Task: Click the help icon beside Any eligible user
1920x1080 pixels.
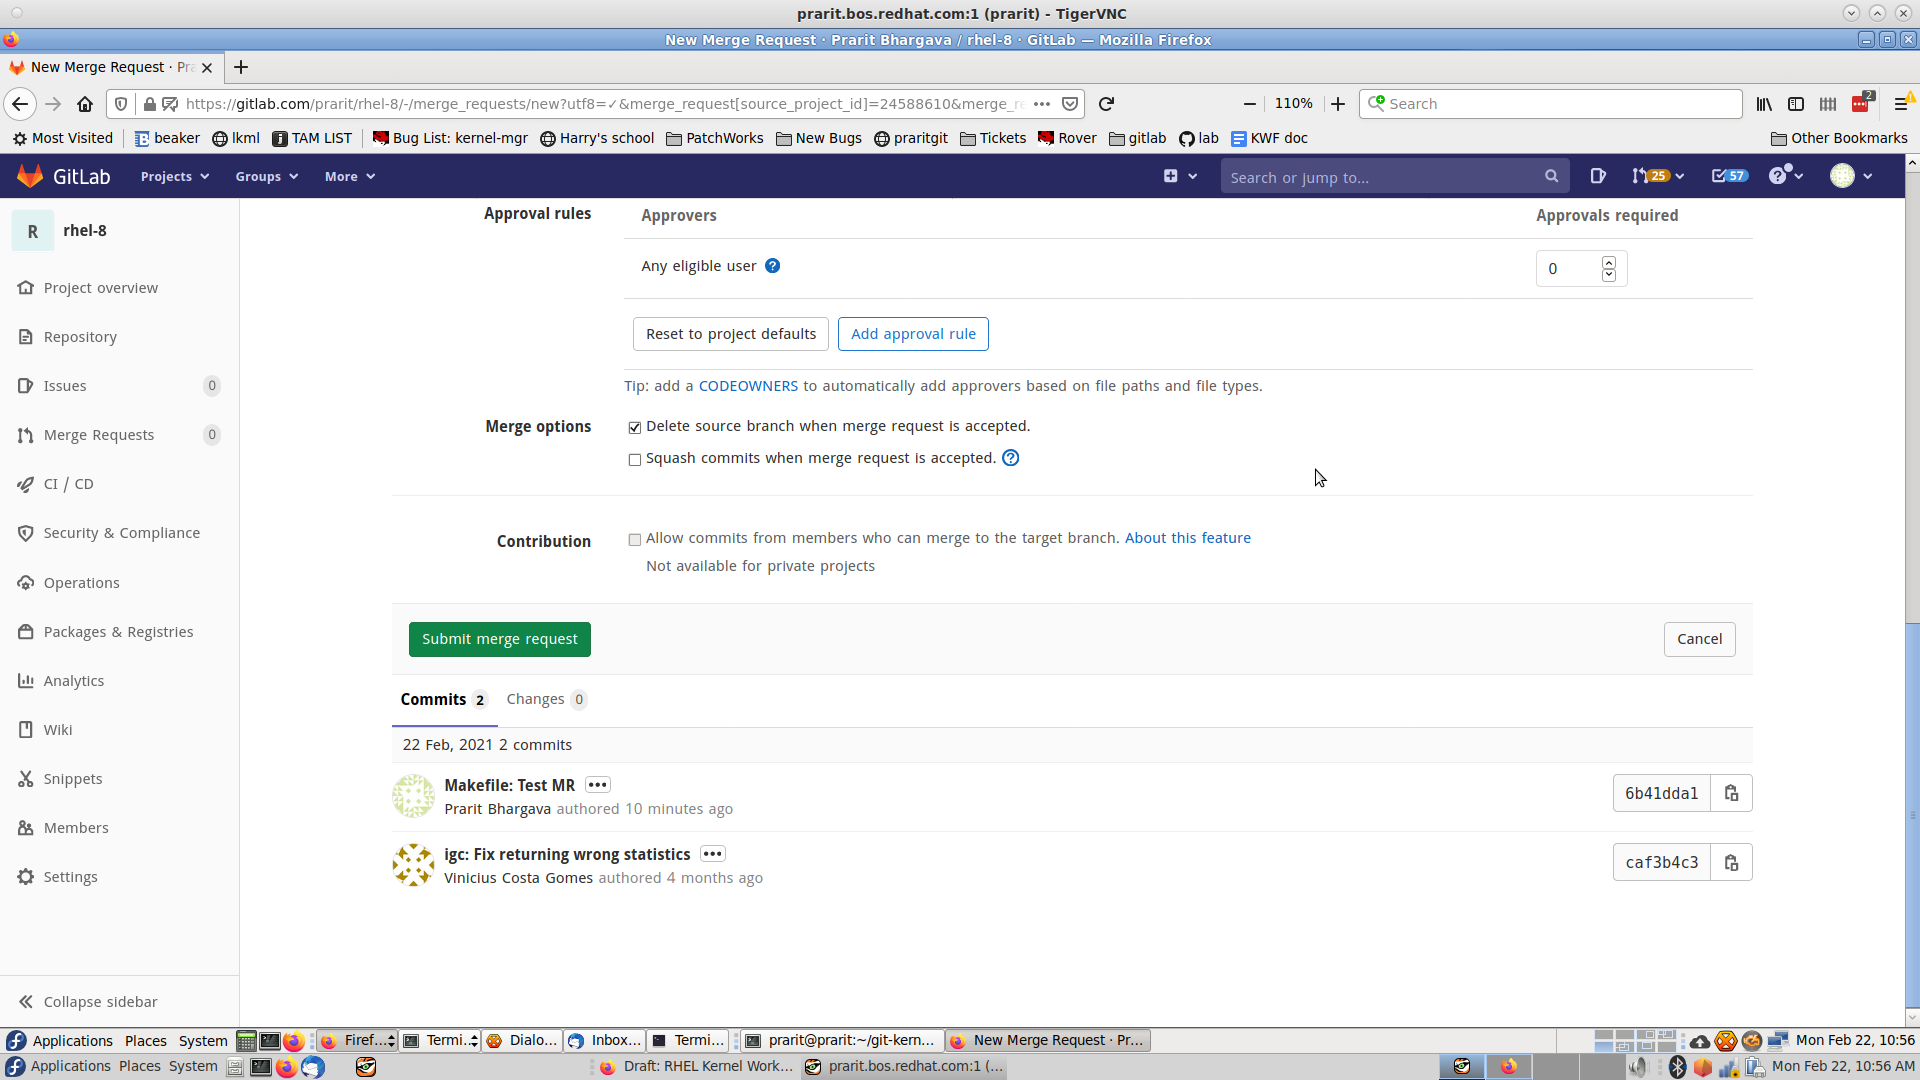Action: tap(772, 266)
